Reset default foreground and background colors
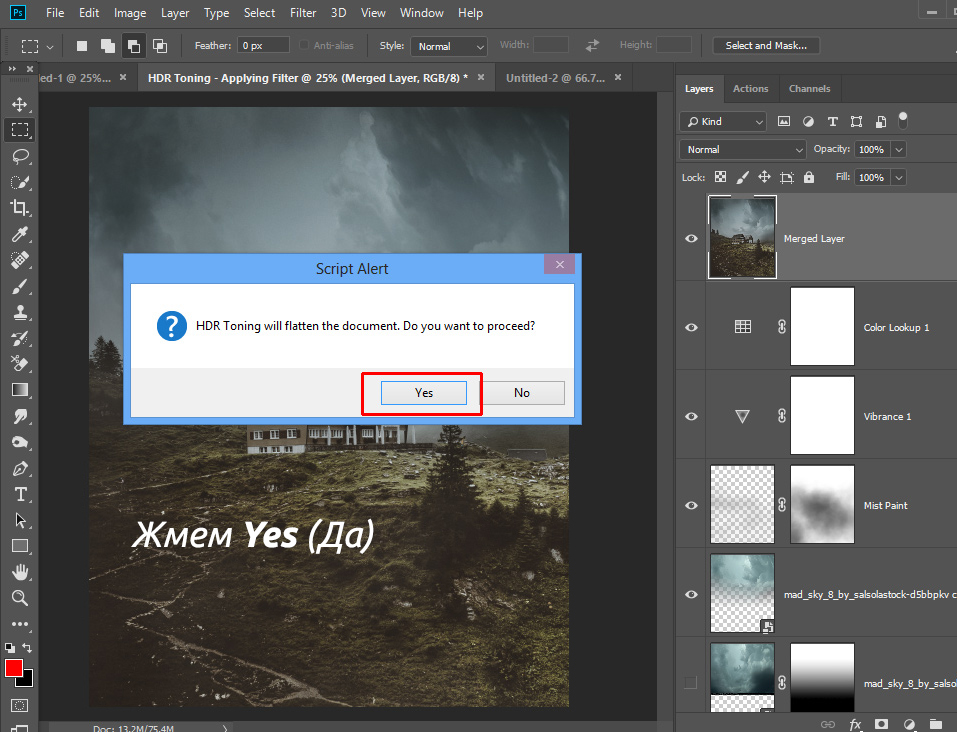957x732 pixels. pos(10,648)
